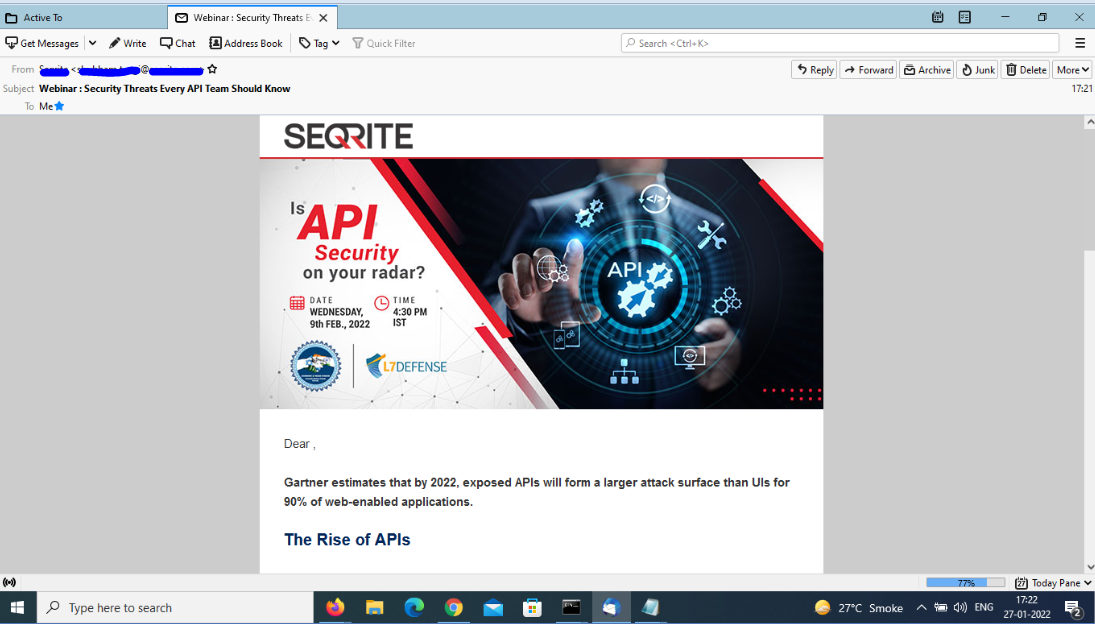Switch to the Active To tab

tap(84, 17)
